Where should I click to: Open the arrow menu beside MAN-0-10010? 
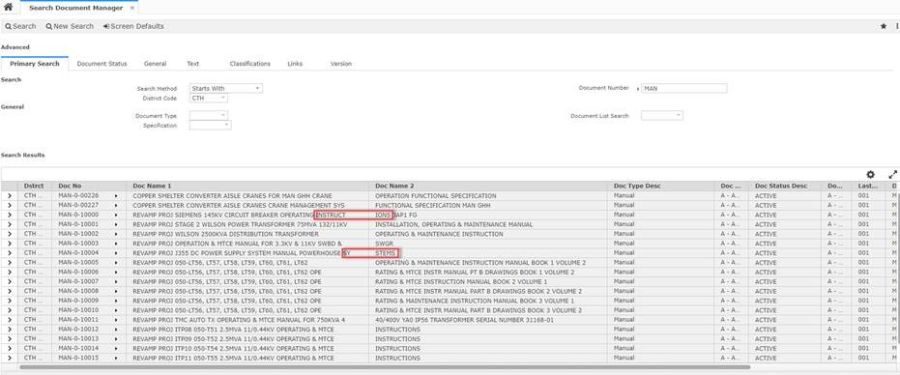click(116, 310)
